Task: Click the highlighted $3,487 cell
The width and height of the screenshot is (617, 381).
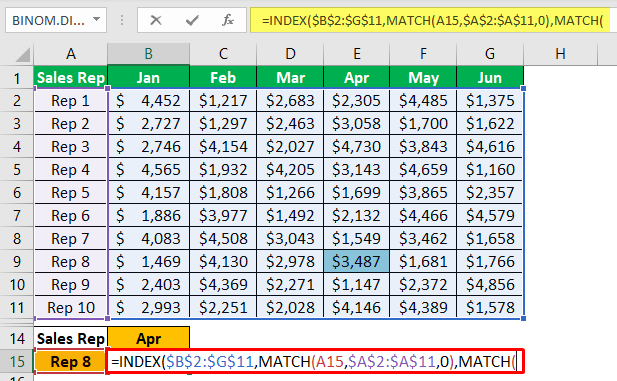Action: (357, 262)
